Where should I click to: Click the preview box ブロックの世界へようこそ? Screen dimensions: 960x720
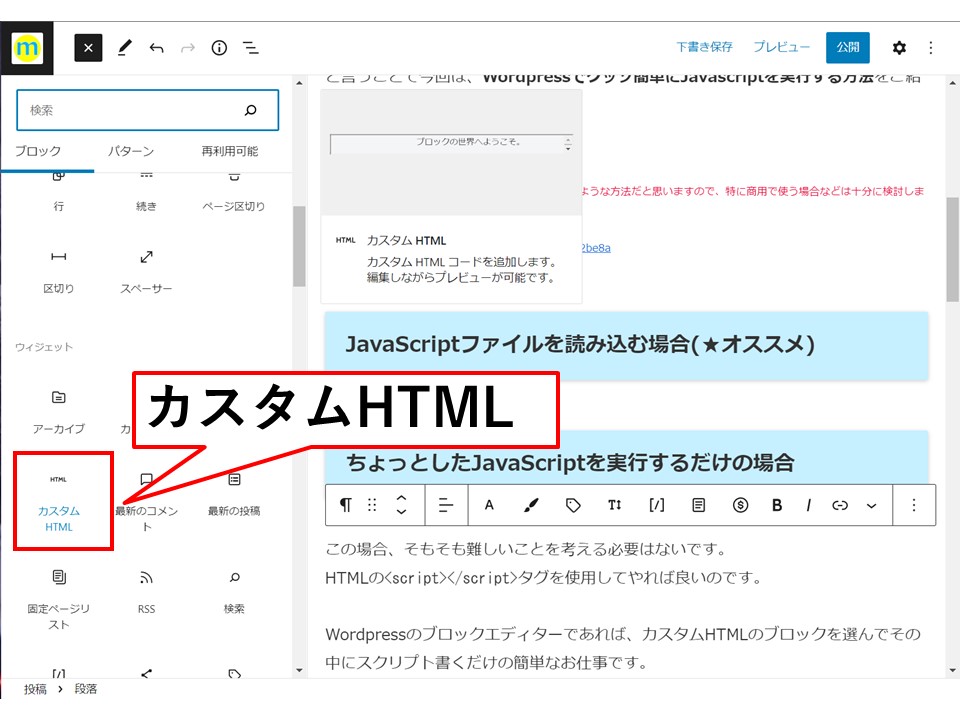(x=452, y=144)
